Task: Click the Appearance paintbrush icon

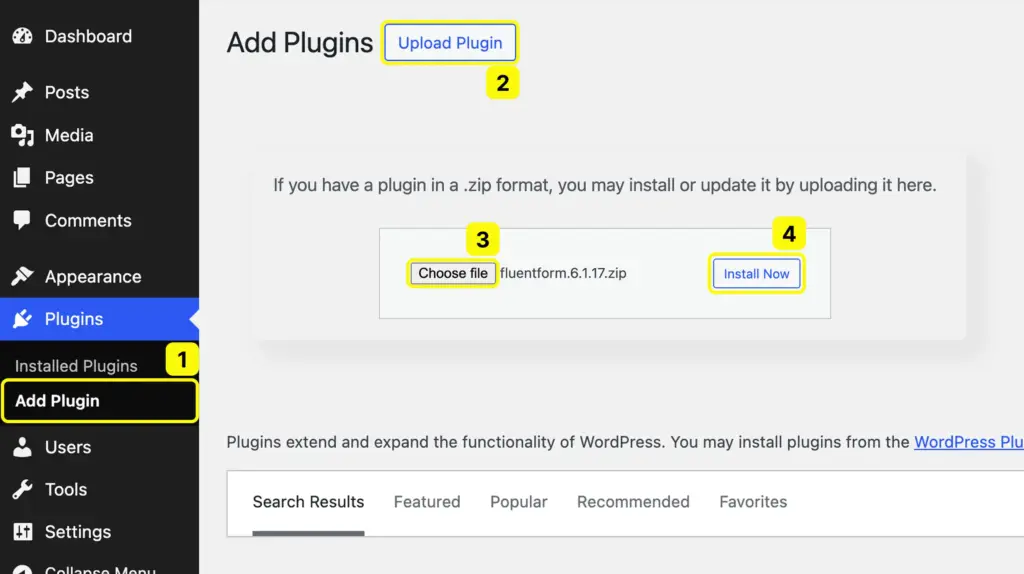Action: [x=22, y=276]
